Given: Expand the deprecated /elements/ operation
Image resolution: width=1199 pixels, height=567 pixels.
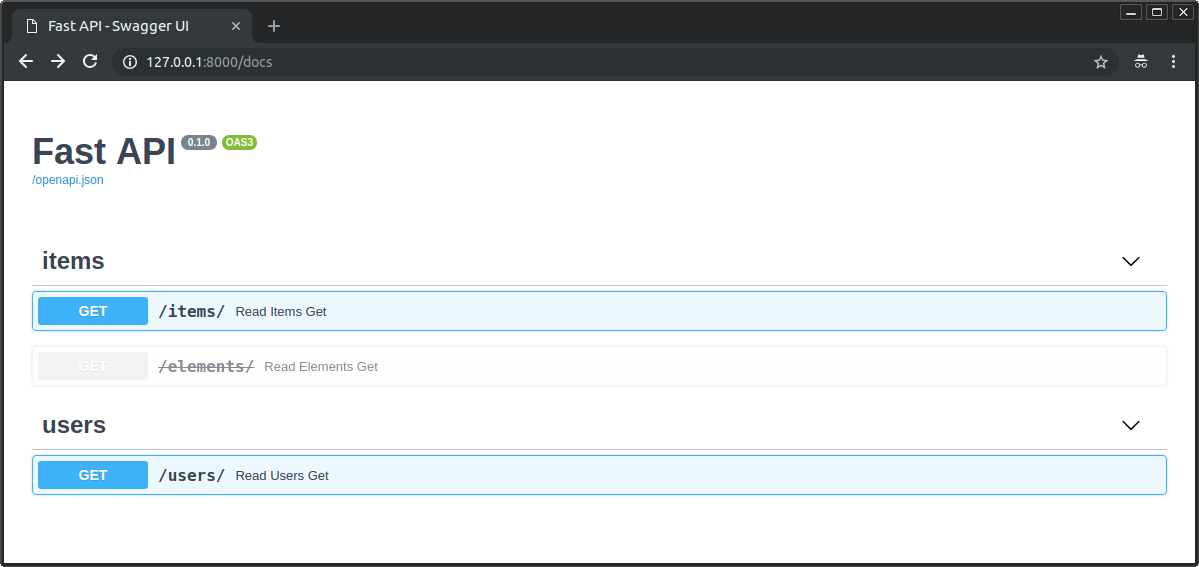Looking at the screenshot, I should 600,366.
